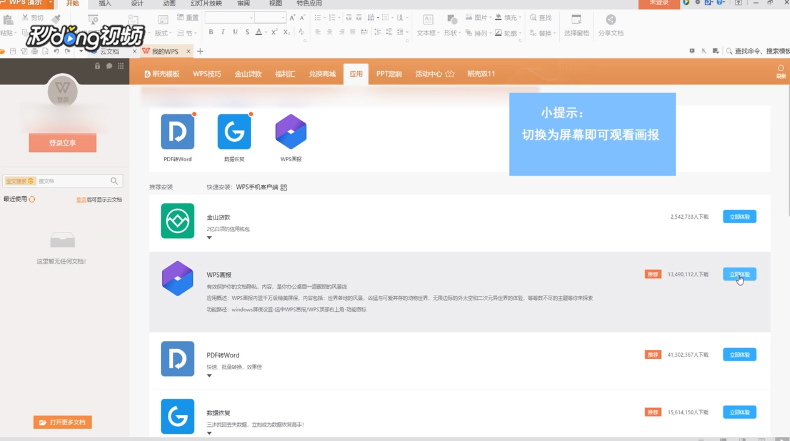
Task: Decrease font size with smaller A icon
Action: click(x=302, y=18)
